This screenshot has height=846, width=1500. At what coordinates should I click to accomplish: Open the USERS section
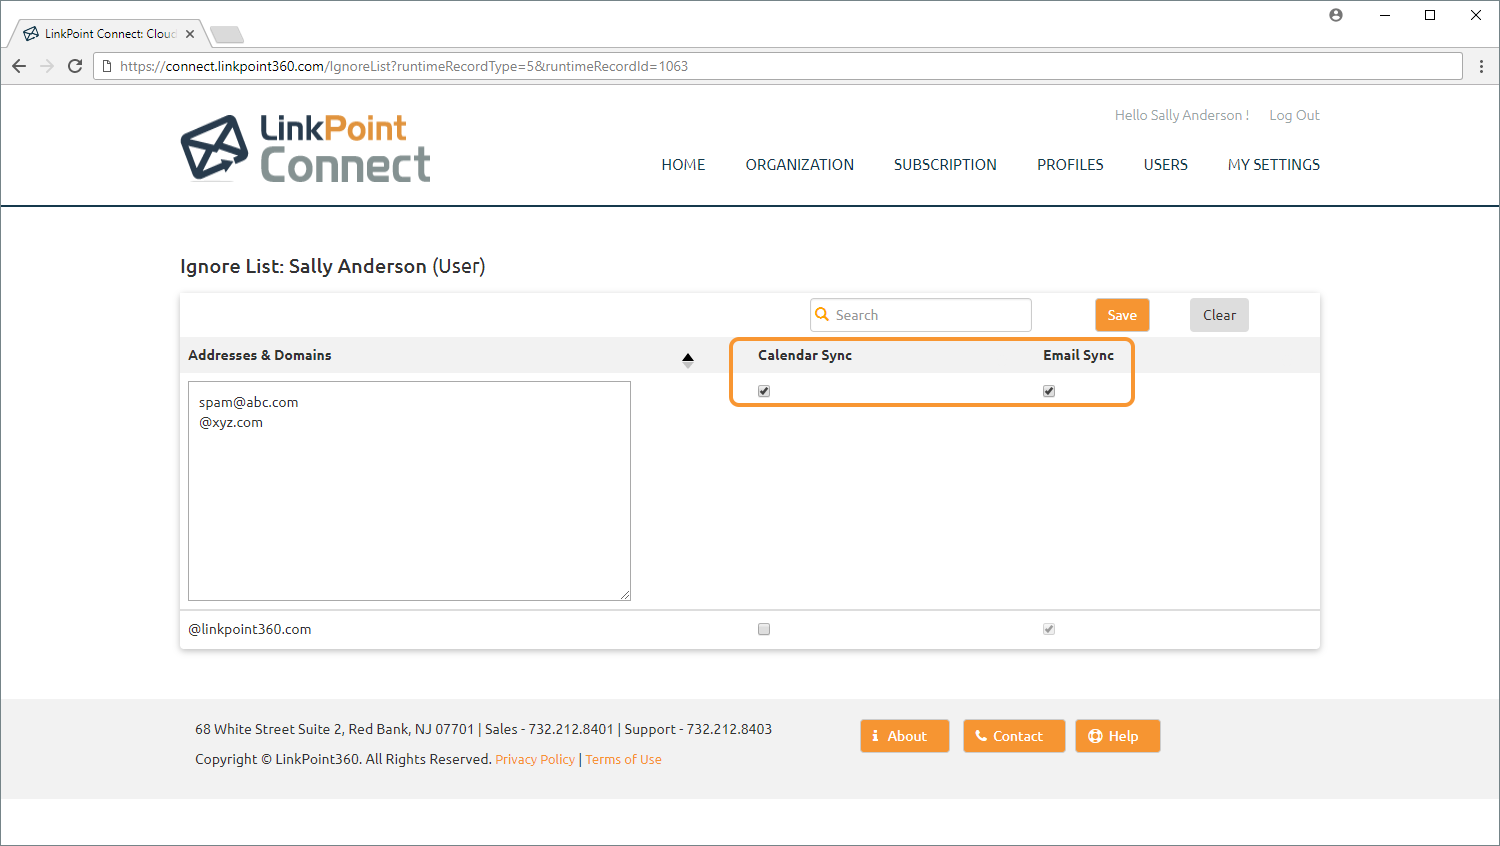[x=1166, y=165]
